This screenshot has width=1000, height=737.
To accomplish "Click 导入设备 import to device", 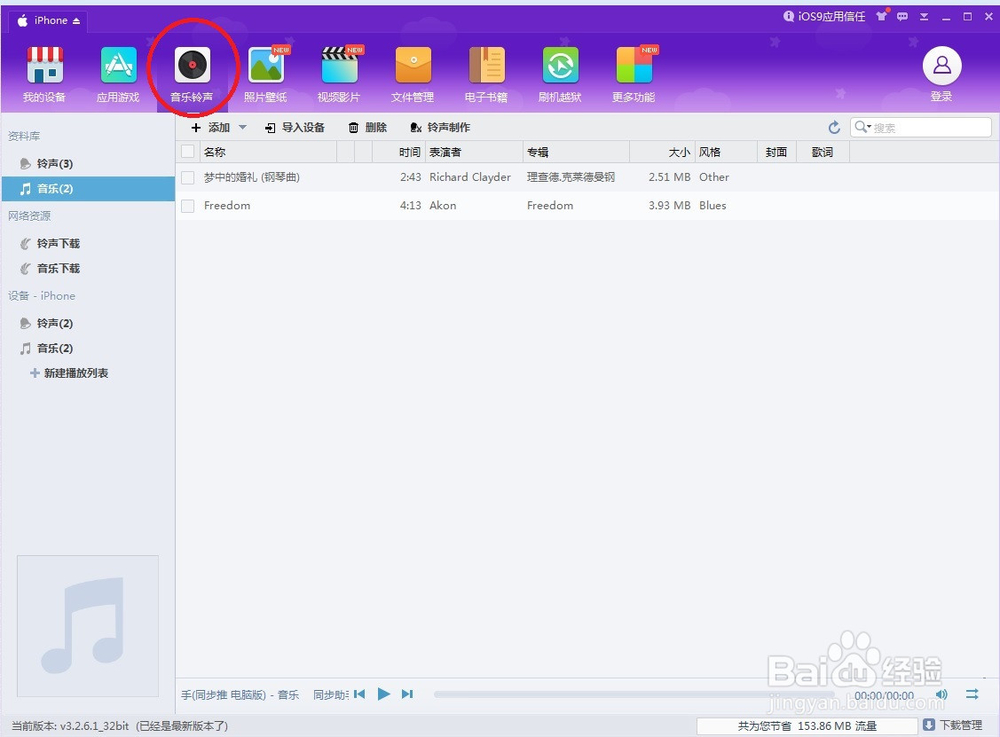I will [x=295, y=128].
